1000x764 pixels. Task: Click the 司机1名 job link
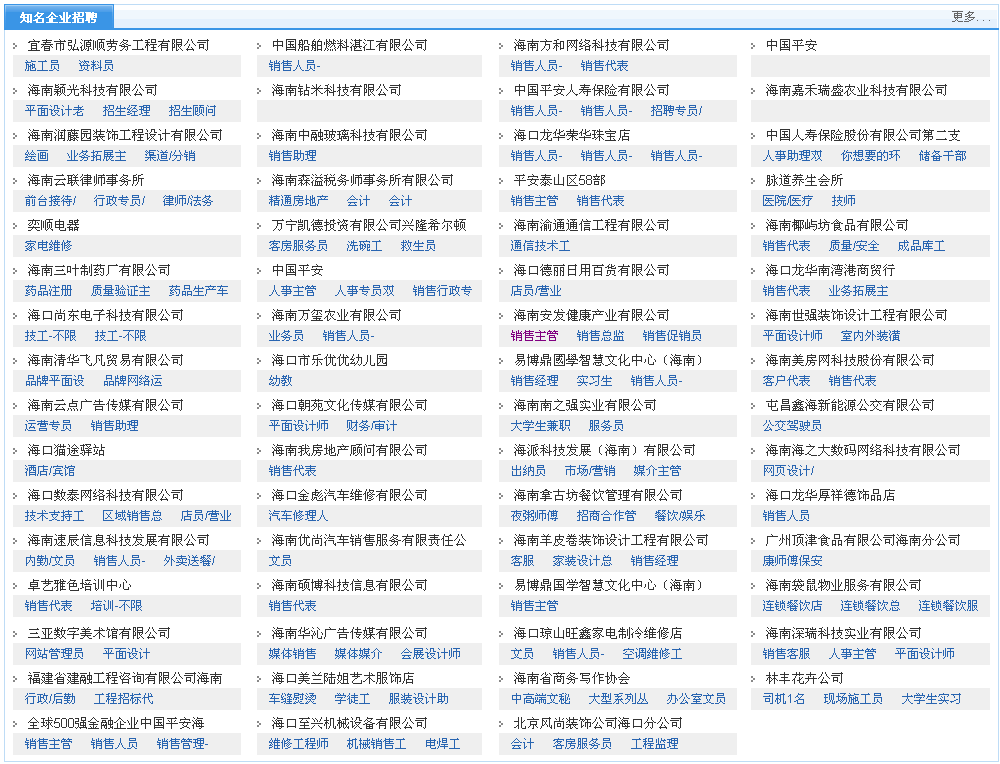click(784, 698)
